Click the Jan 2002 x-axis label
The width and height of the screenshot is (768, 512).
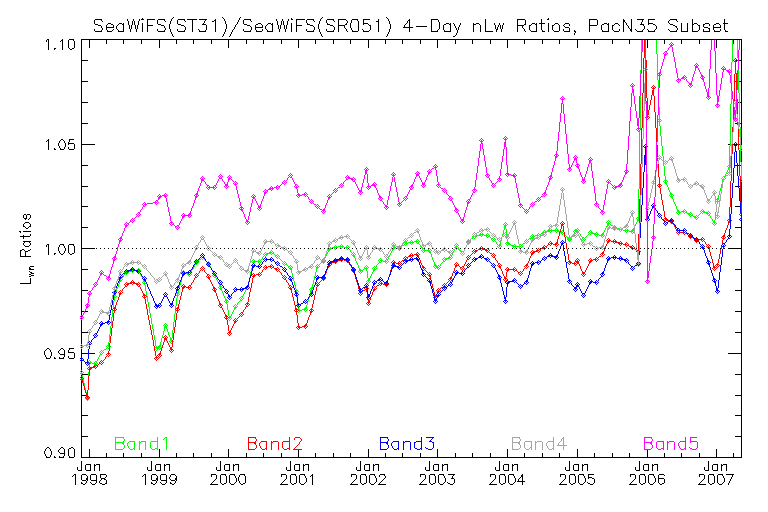tap(368, 473)
